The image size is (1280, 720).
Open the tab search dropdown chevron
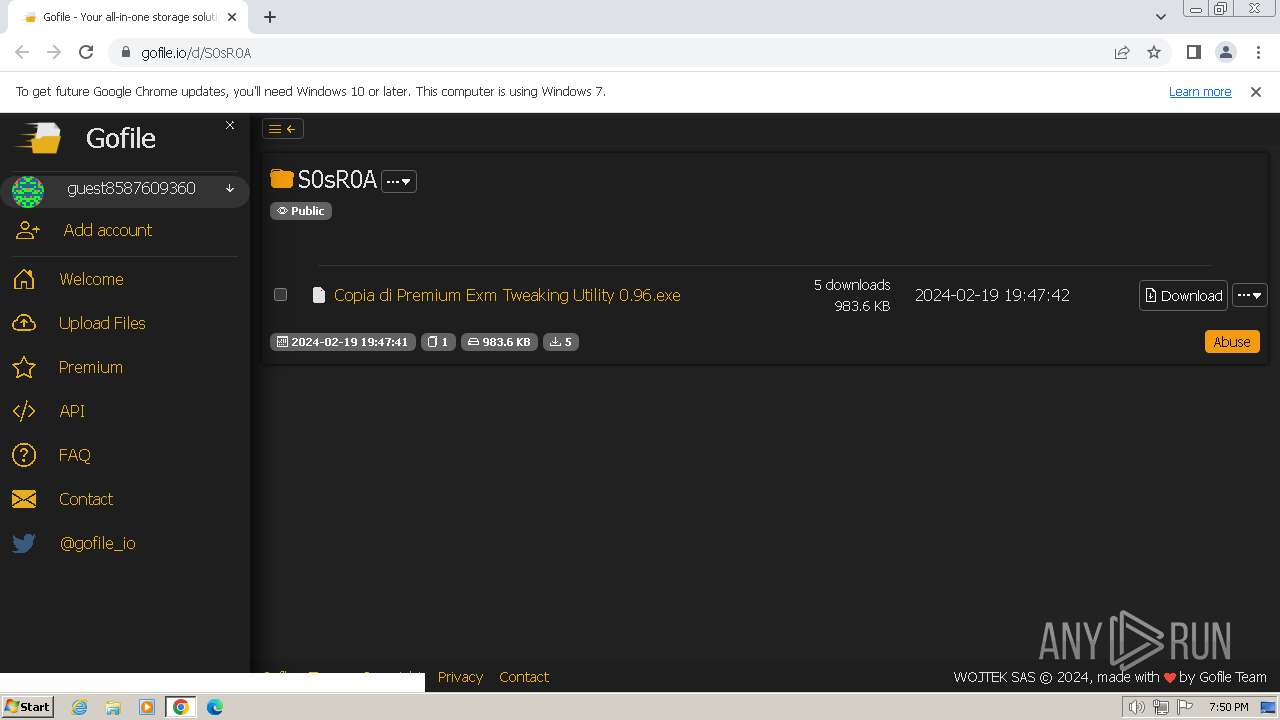coord(1160,16)
